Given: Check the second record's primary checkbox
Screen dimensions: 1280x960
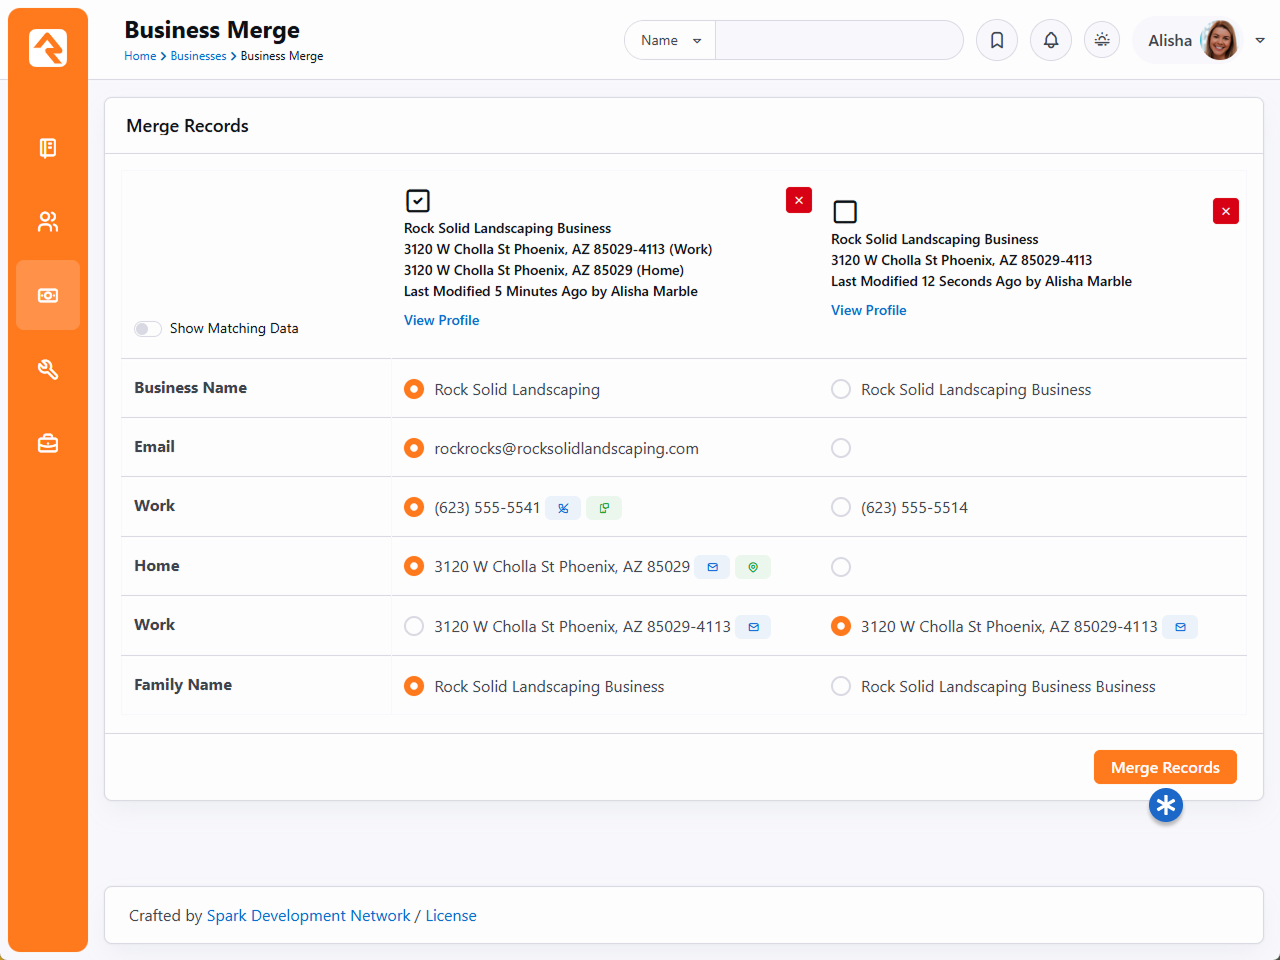Looking at the screenshot, I should coord(845,212).
